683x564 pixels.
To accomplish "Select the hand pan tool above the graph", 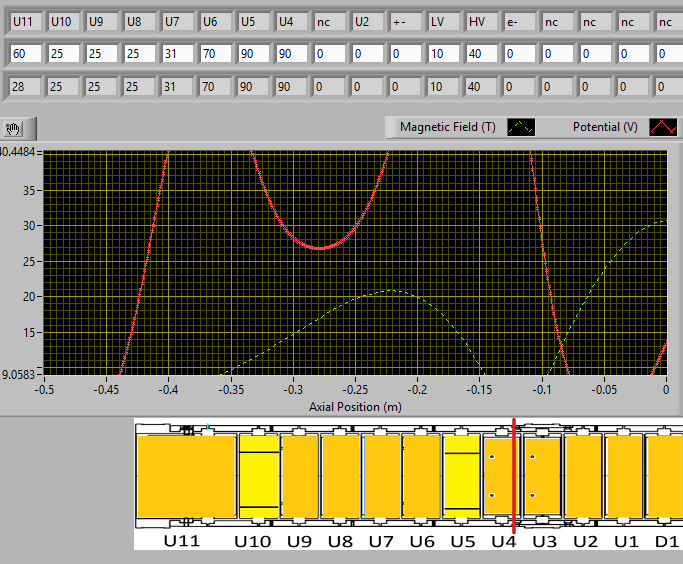I will point(15,128).
